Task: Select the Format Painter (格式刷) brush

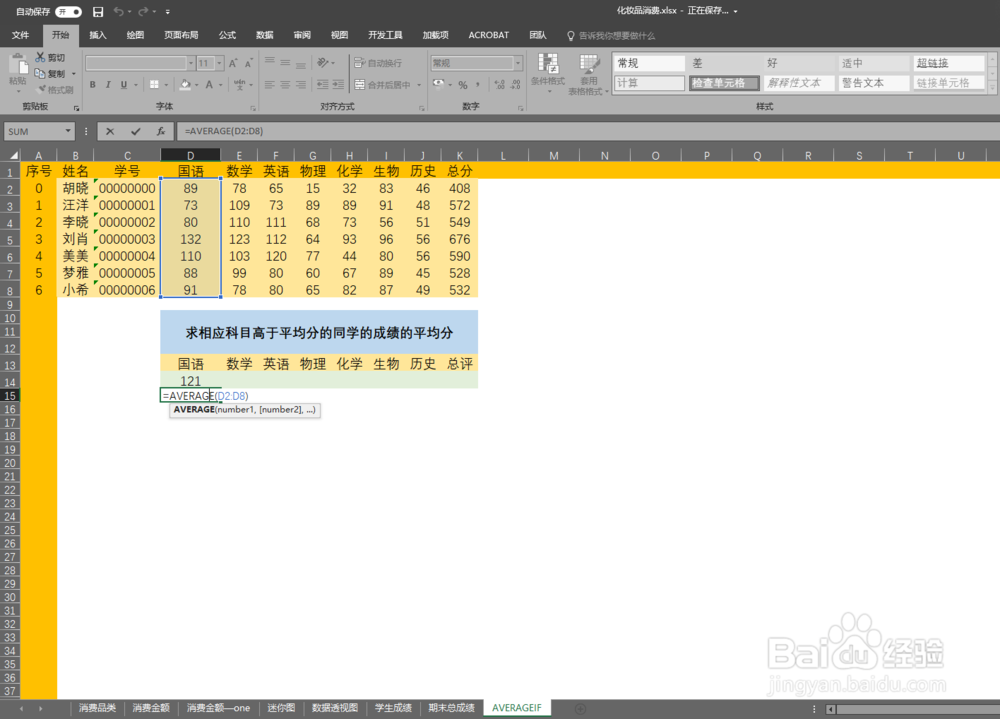Action: (x=42, y=89)
